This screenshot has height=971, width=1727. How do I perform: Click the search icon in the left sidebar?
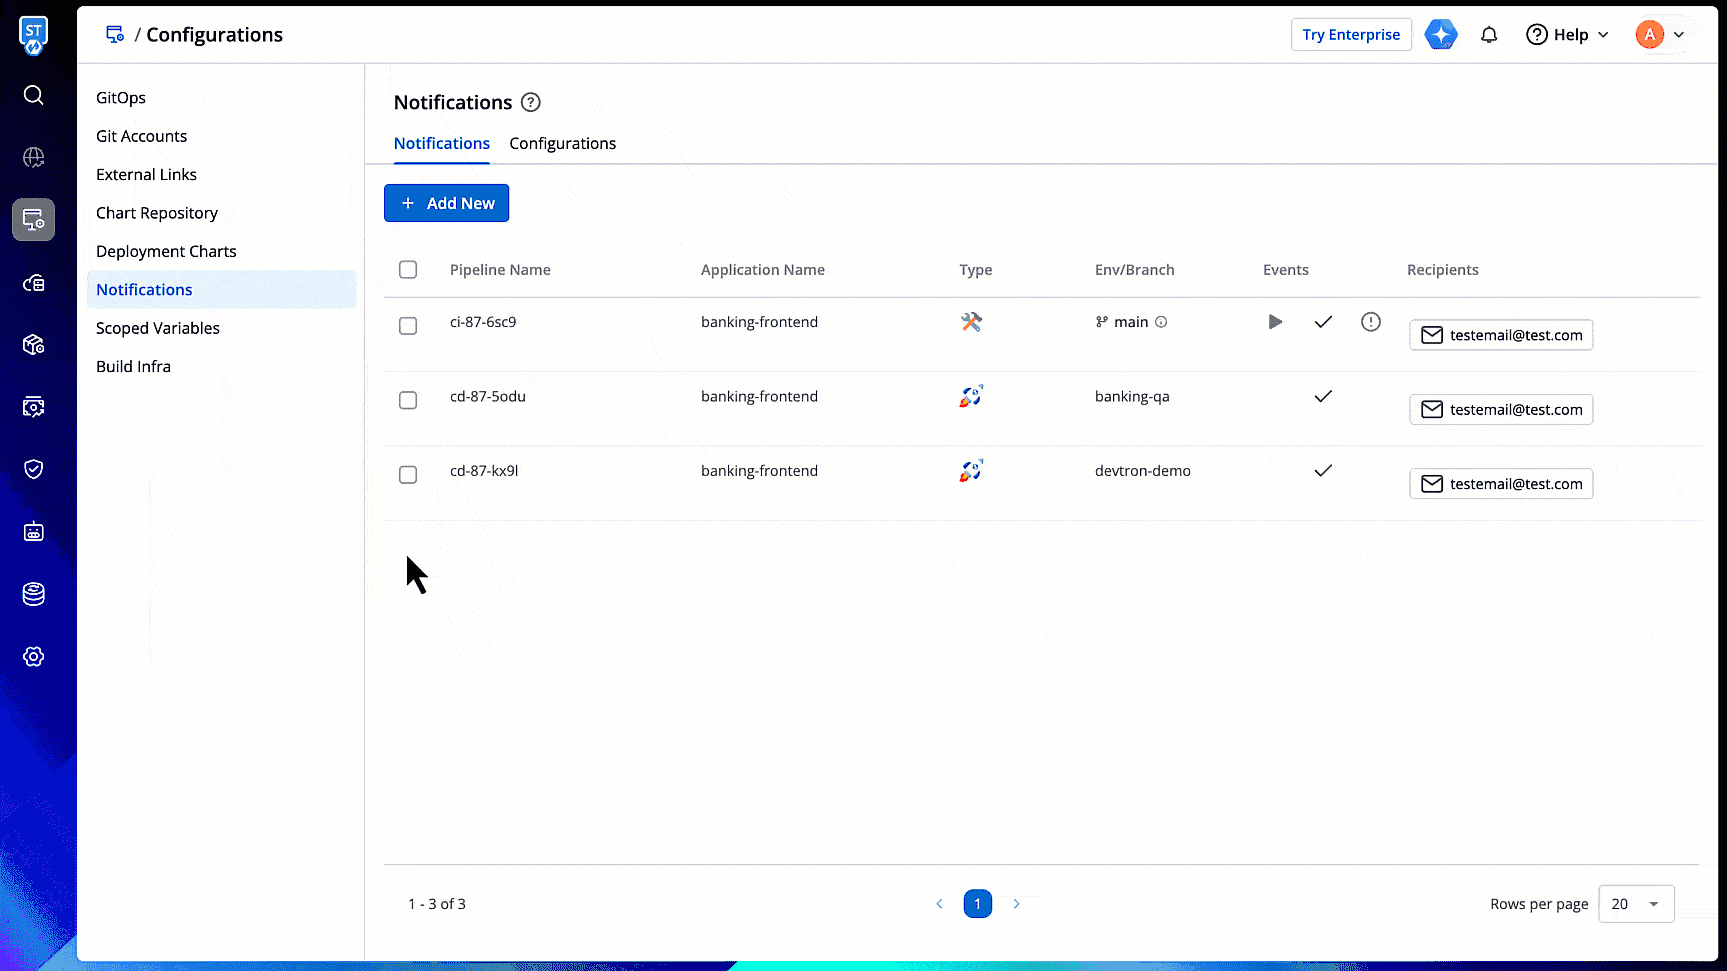pos(33,95)
